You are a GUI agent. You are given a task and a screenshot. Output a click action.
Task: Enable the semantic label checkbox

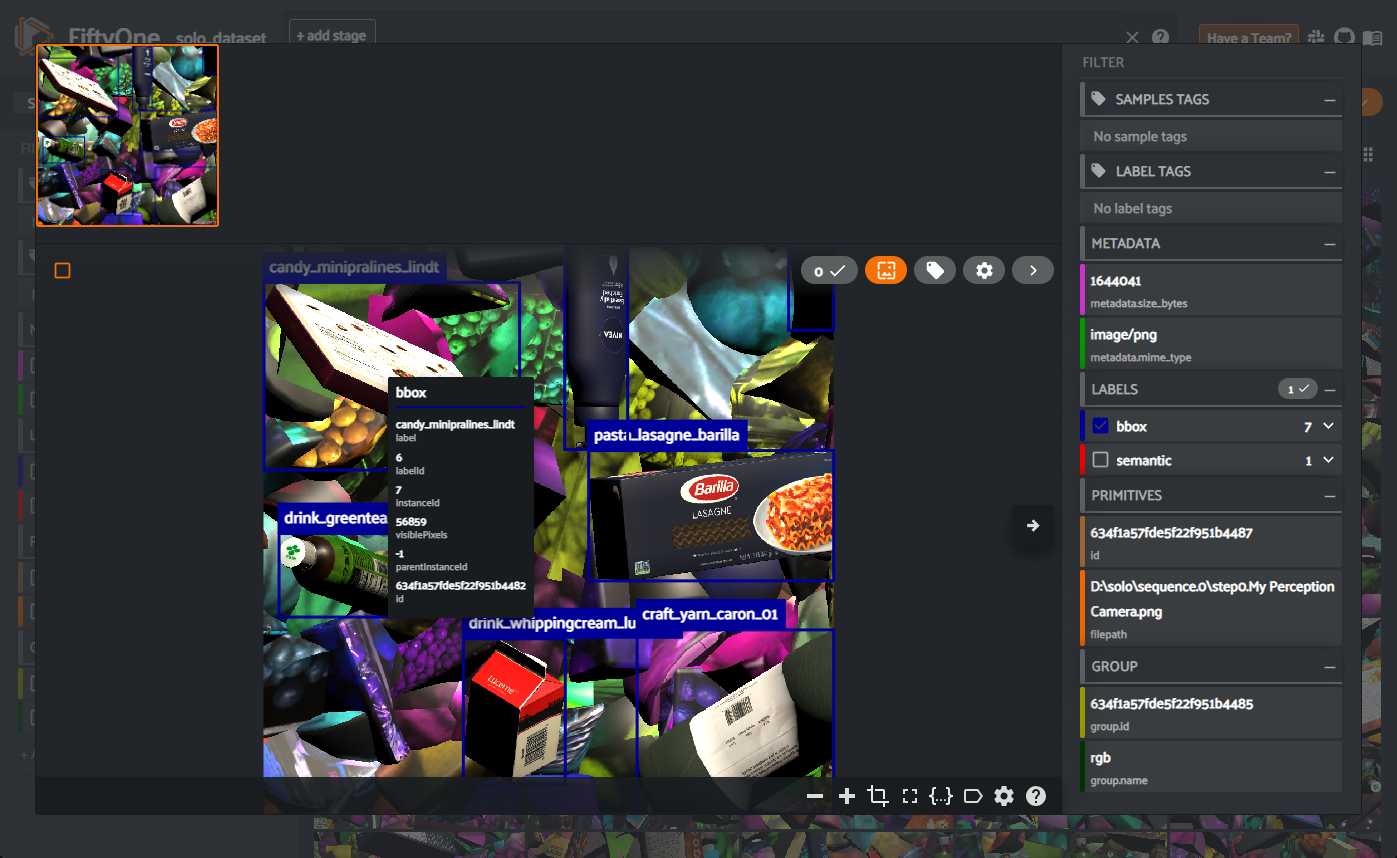pos(1101,460)
